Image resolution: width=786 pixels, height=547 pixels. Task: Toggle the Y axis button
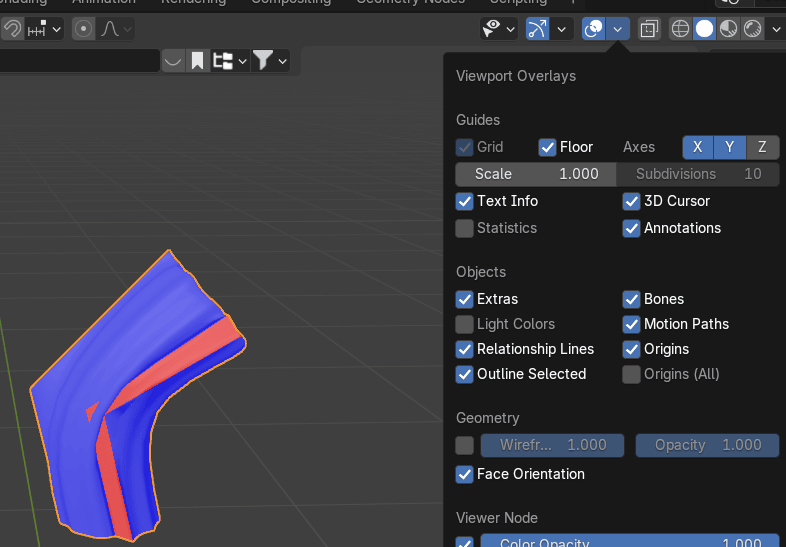point(730,147)
